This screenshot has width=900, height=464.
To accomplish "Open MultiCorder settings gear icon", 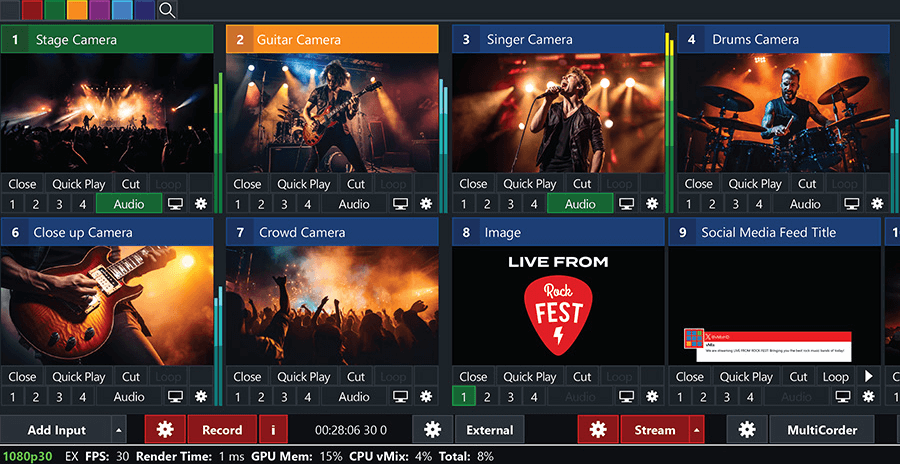I will 747,430.
